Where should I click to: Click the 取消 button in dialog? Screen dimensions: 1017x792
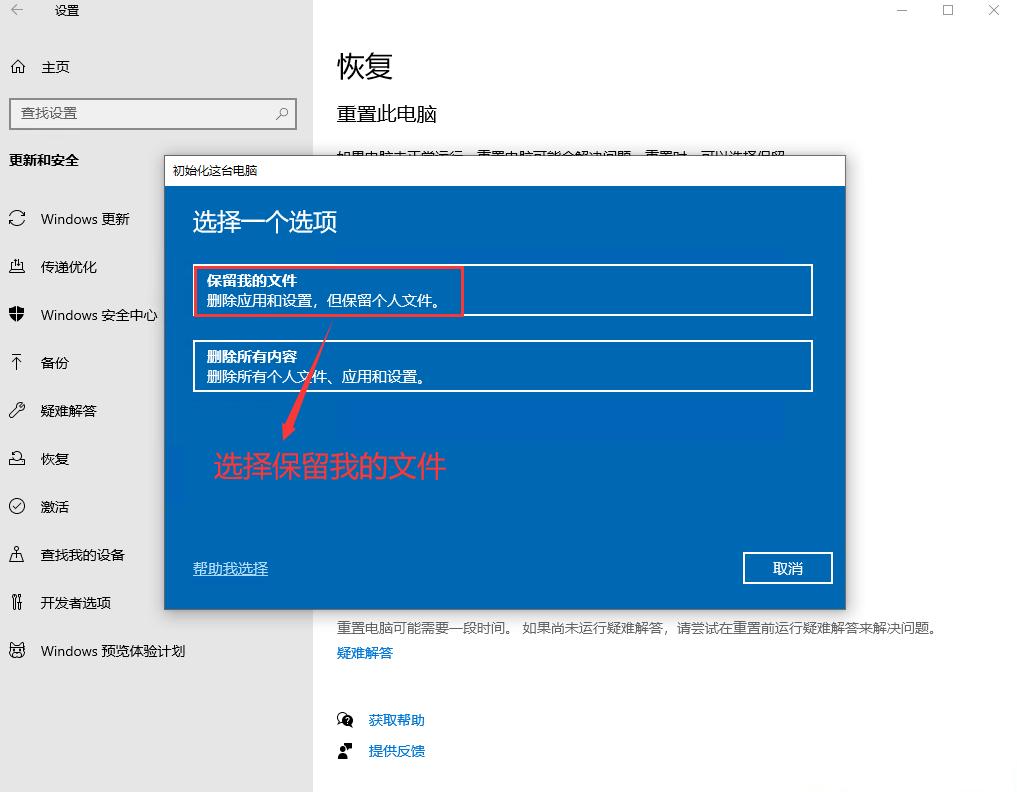[x=787, y=567]
